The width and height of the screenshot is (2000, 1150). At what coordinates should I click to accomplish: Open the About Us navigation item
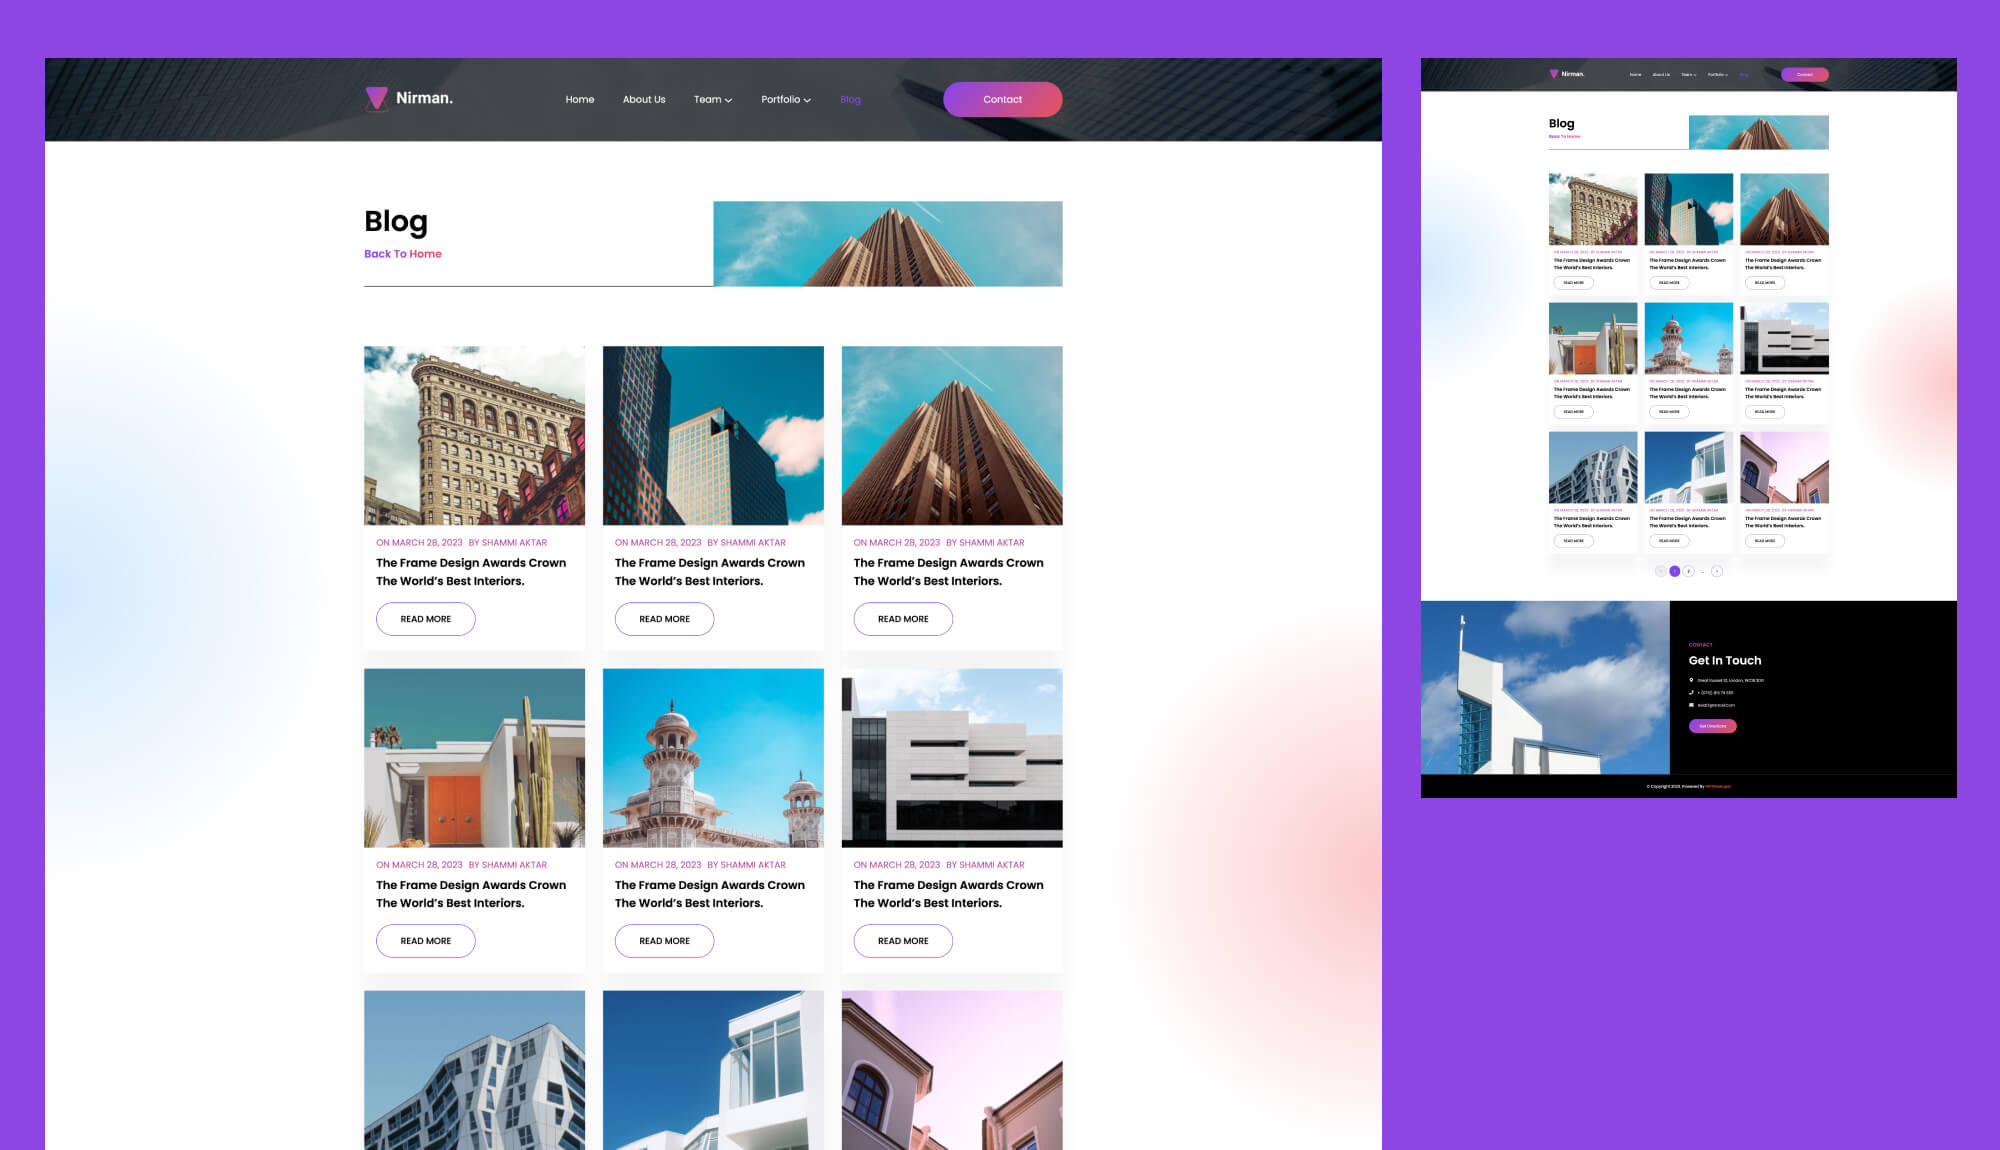(x=643, y=99)
